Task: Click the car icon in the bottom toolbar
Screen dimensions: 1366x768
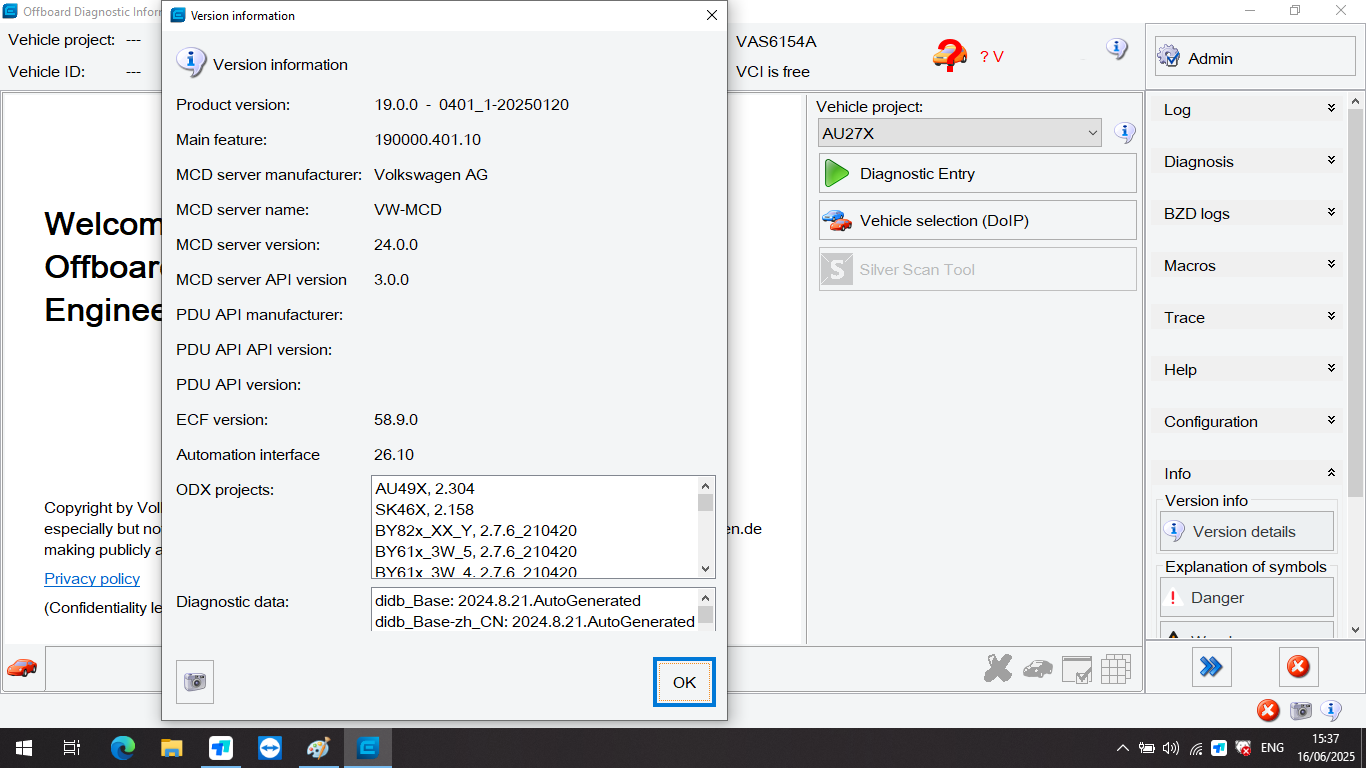Action: click(x=22, y=668)
